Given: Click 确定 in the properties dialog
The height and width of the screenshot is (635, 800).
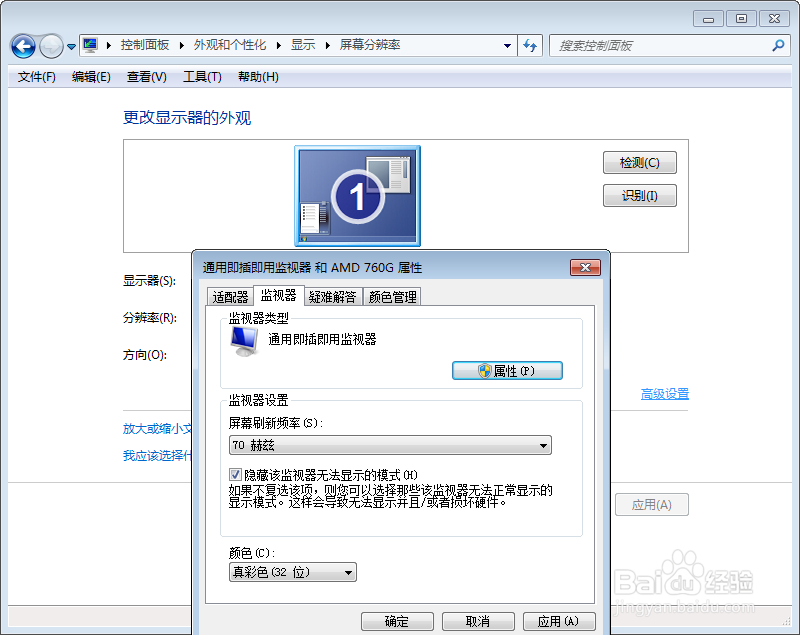Looking at the screenshot, I should click(397, 621).
